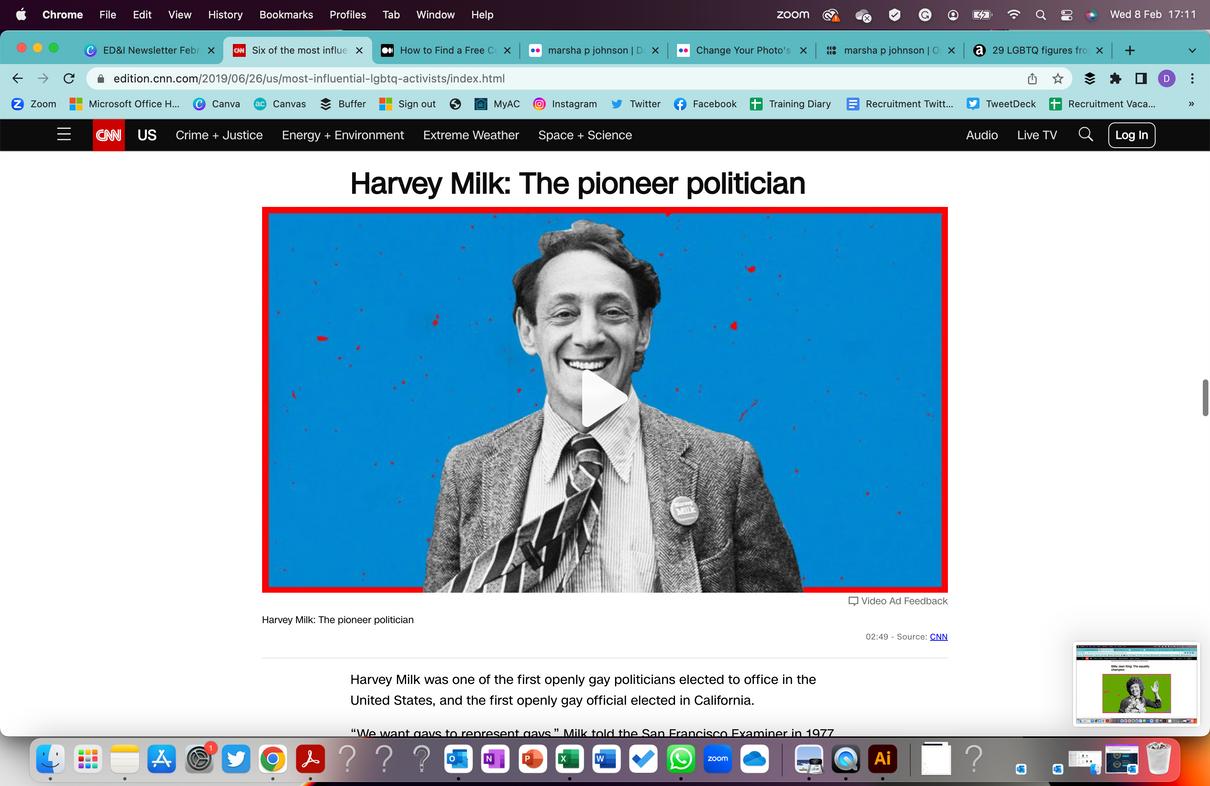Open the Extreme Weather section
The image size is (1210, 786).
[471, 135]
